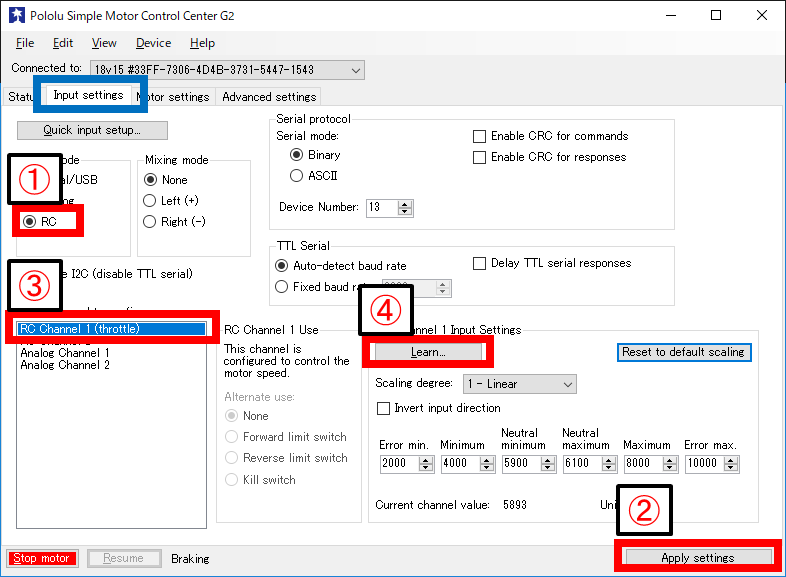This screenshot has width=786, height=577.
Task: Select Reverse limit switch option
Action: pyautogui.click(x=287, y=458)
